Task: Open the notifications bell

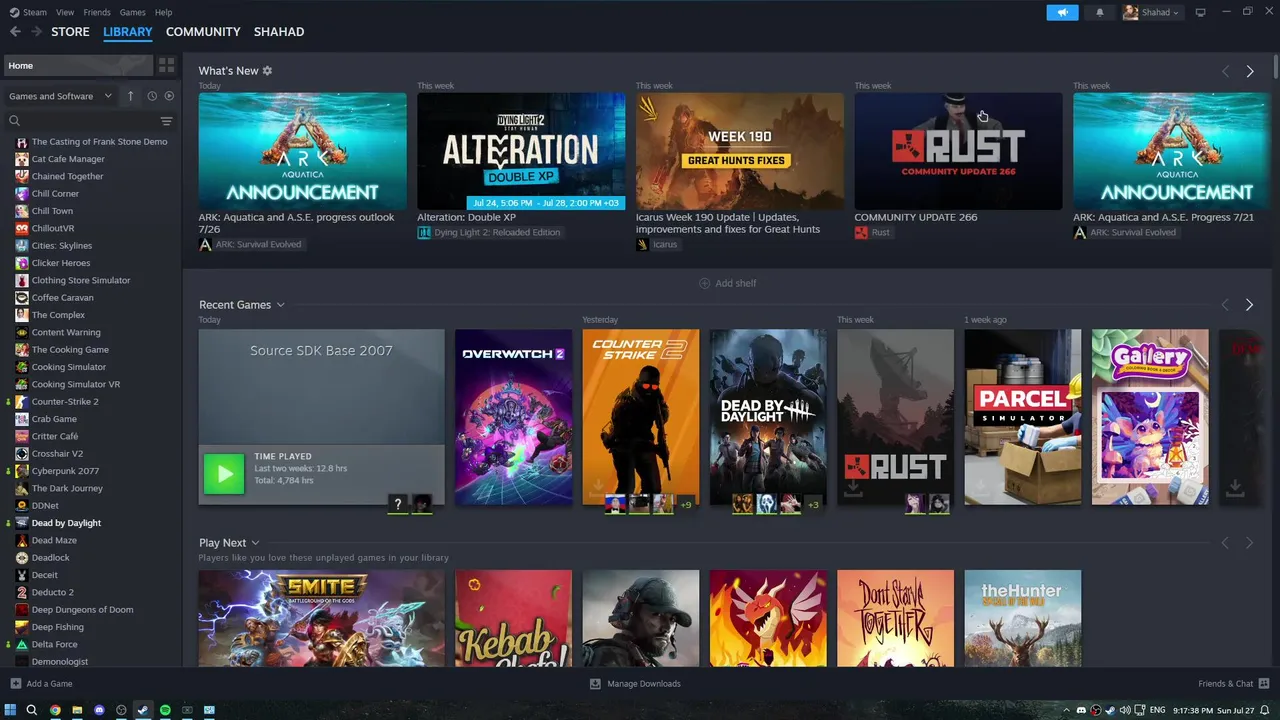Action: point(1100,12)
